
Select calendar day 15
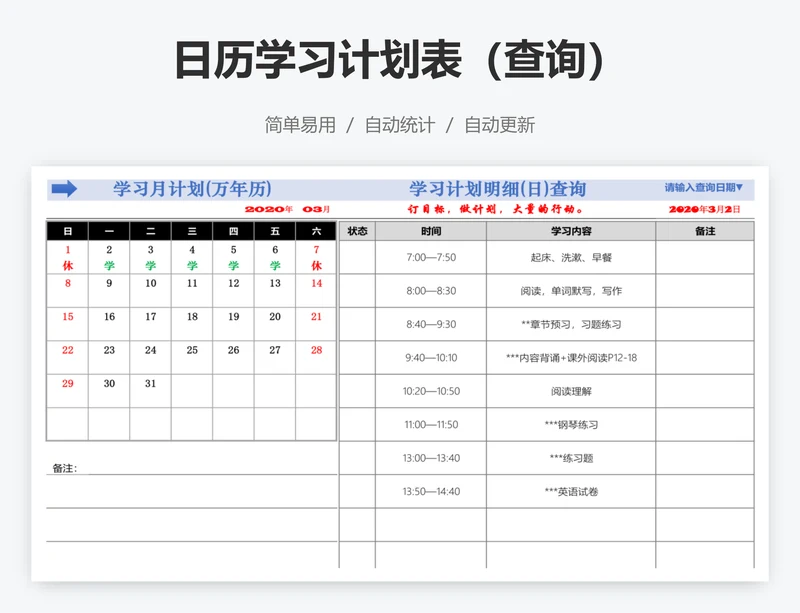click(x=67, y=324)
